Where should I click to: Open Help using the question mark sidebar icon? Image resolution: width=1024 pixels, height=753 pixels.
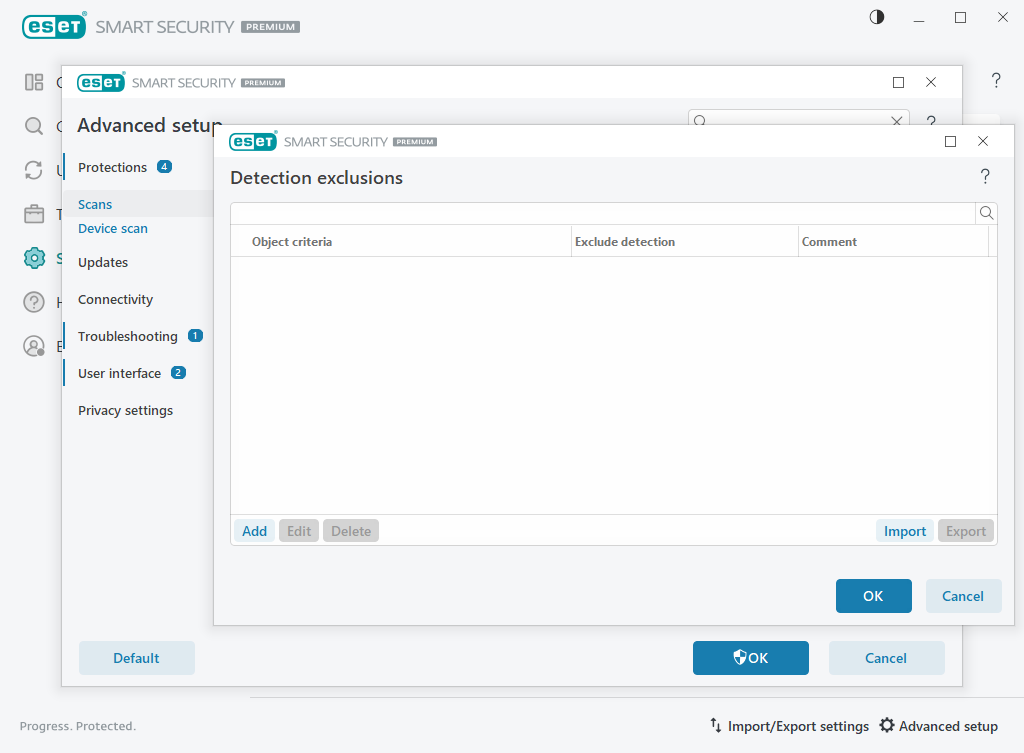[33, 302]
